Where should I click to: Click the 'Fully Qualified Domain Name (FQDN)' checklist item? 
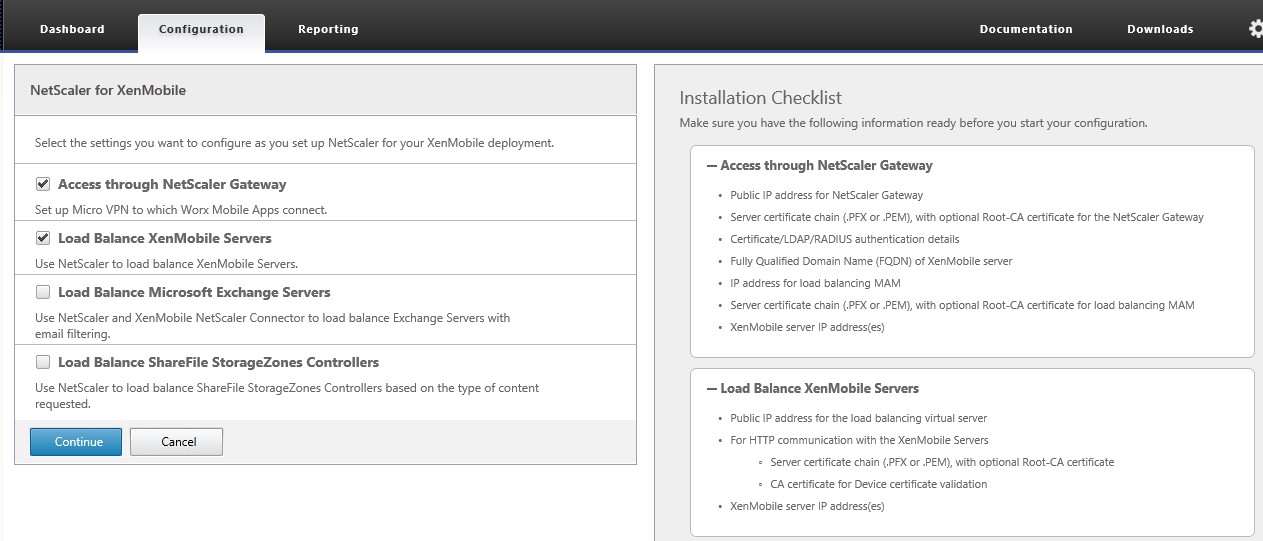[x=871, y=261]
